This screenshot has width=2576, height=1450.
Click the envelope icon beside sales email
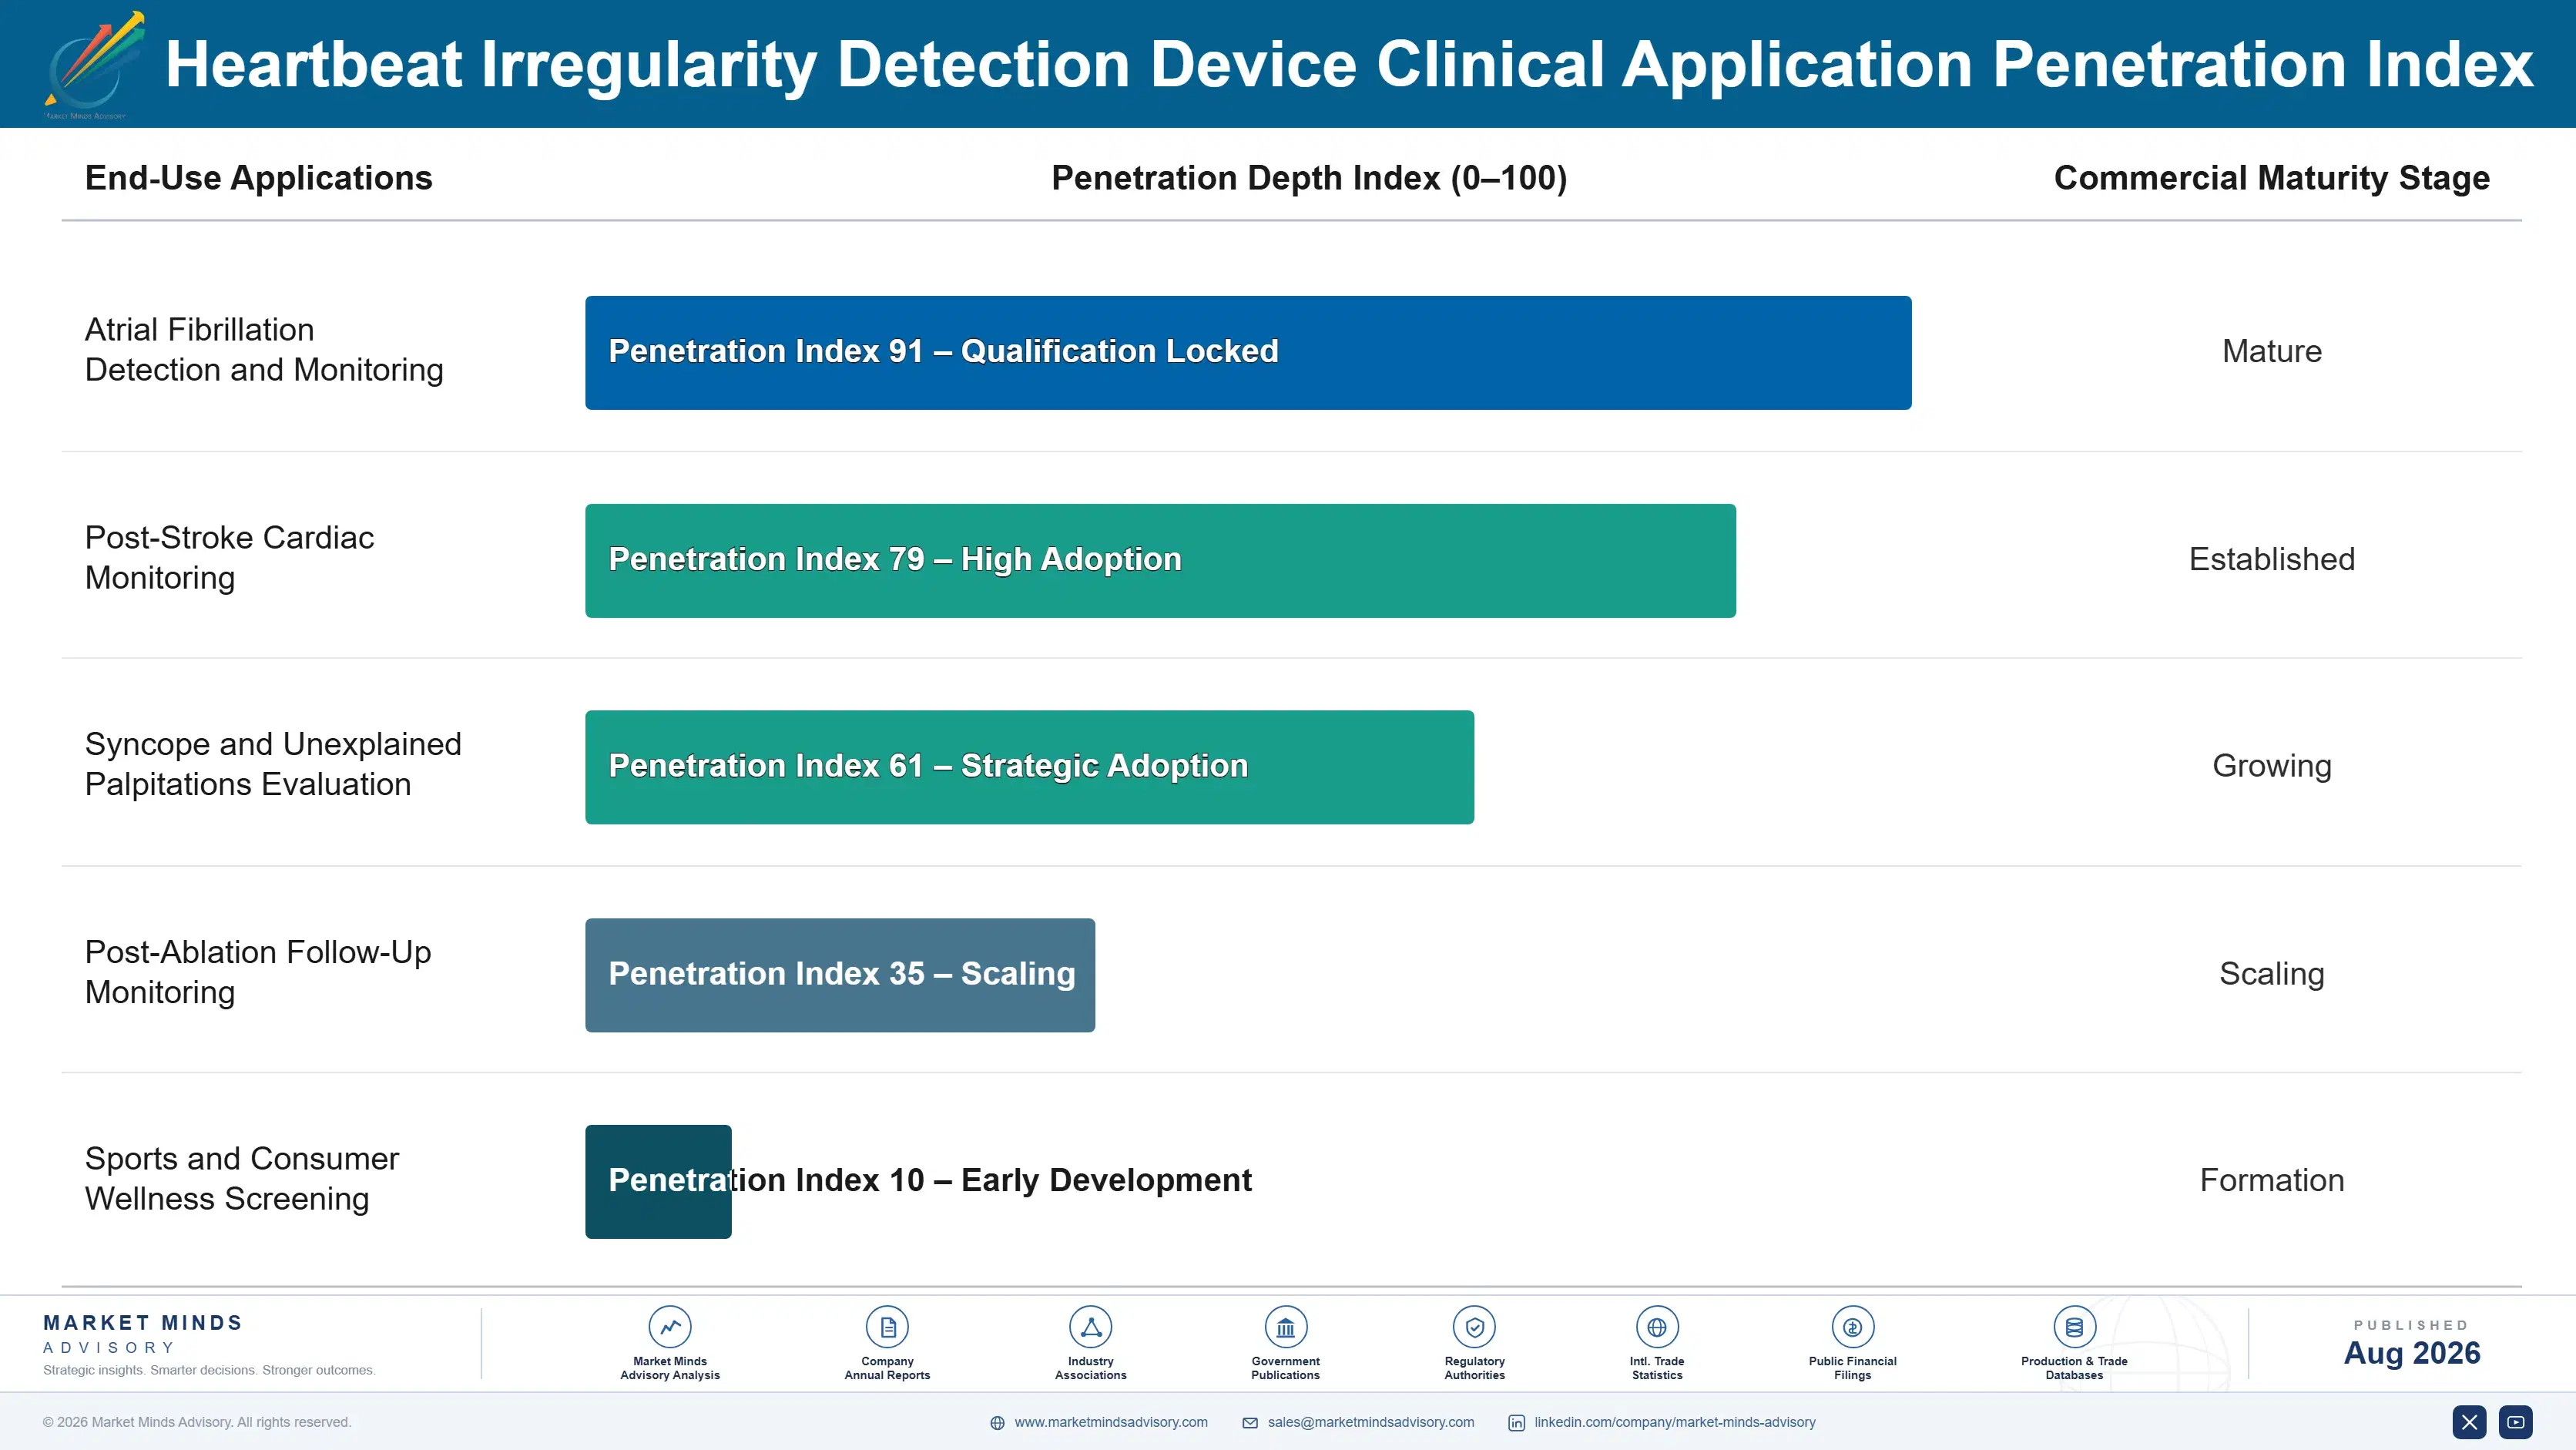pos(1250,1423)
